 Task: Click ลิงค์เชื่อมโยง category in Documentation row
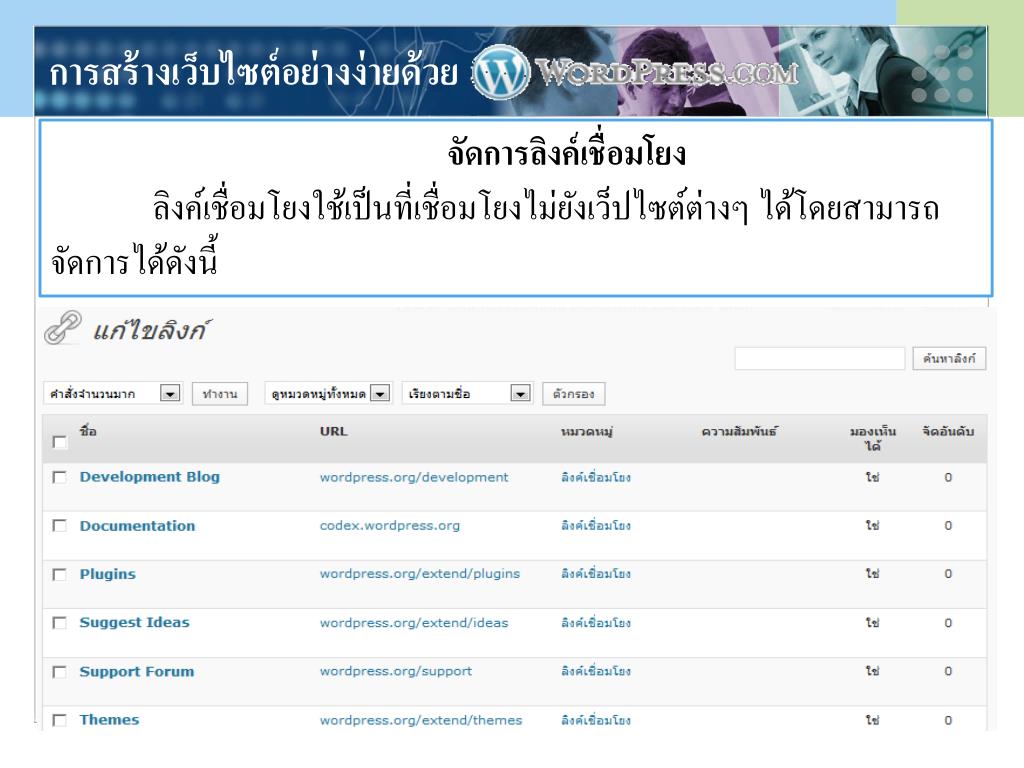(x=596, y=526)
